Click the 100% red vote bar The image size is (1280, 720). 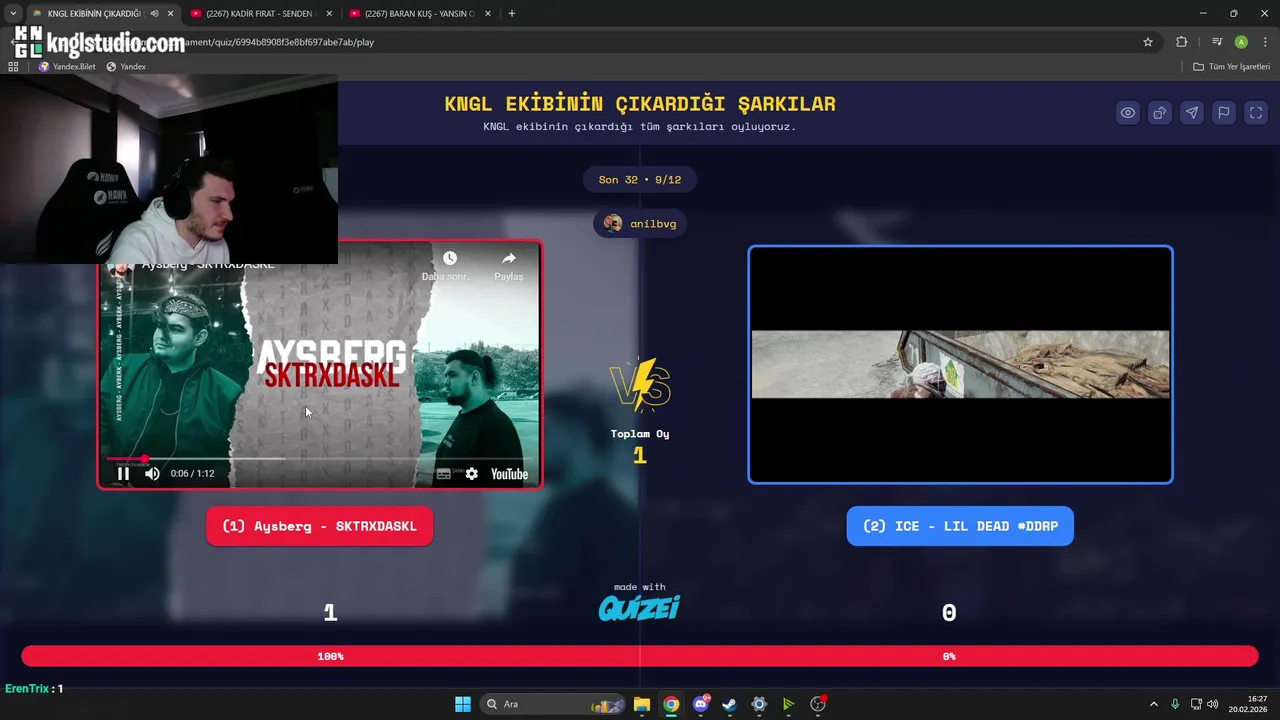tap(330, 657)
